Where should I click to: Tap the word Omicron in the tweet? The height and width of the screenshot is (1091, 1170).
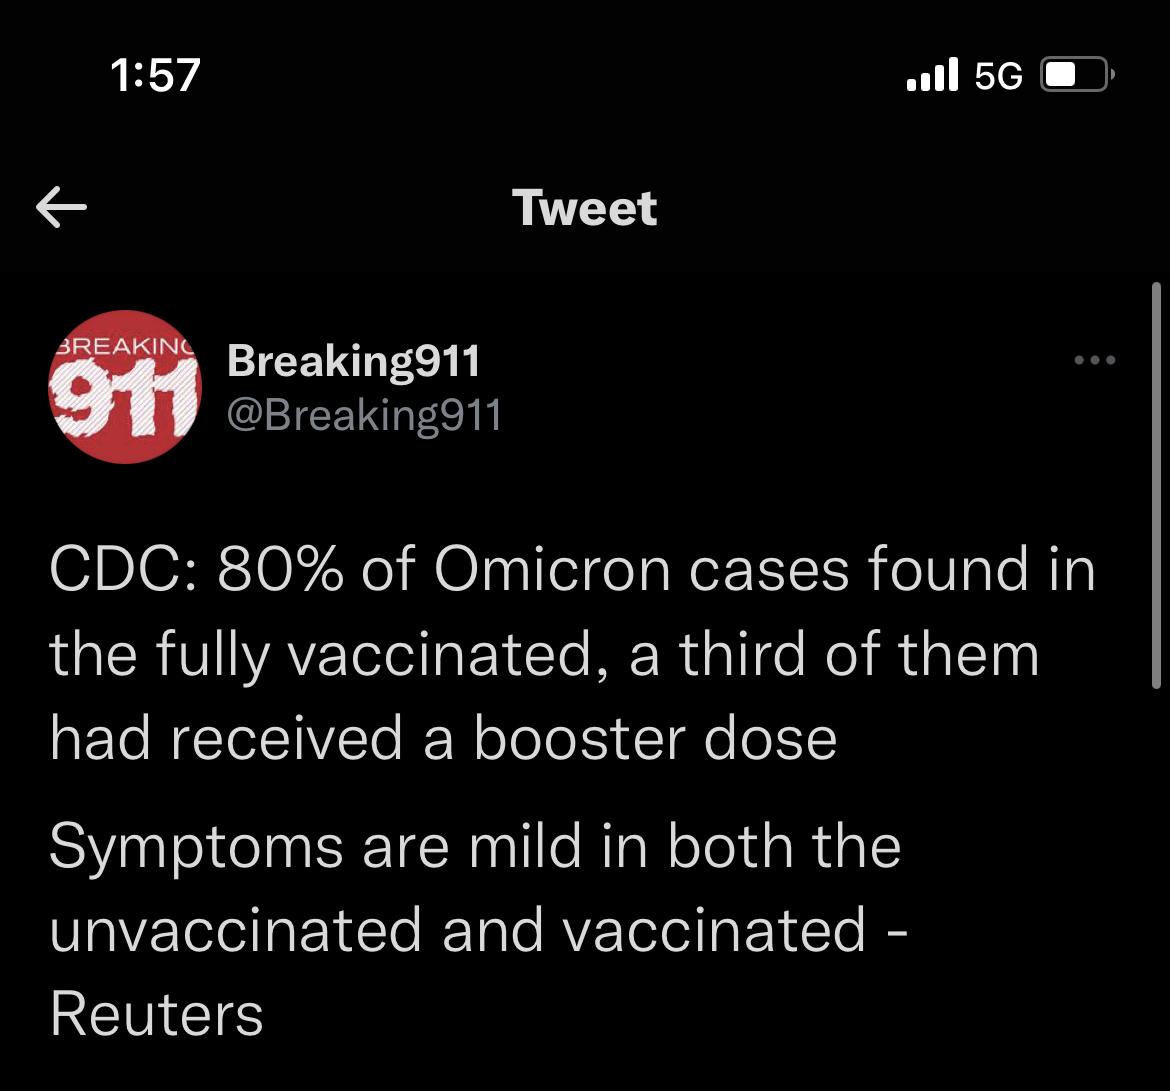(x=552, y=569)
